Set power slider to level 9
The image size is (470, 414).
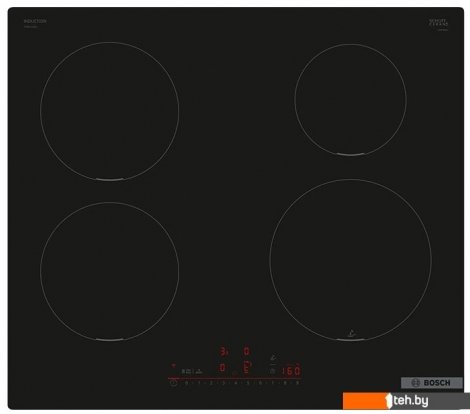298,383
